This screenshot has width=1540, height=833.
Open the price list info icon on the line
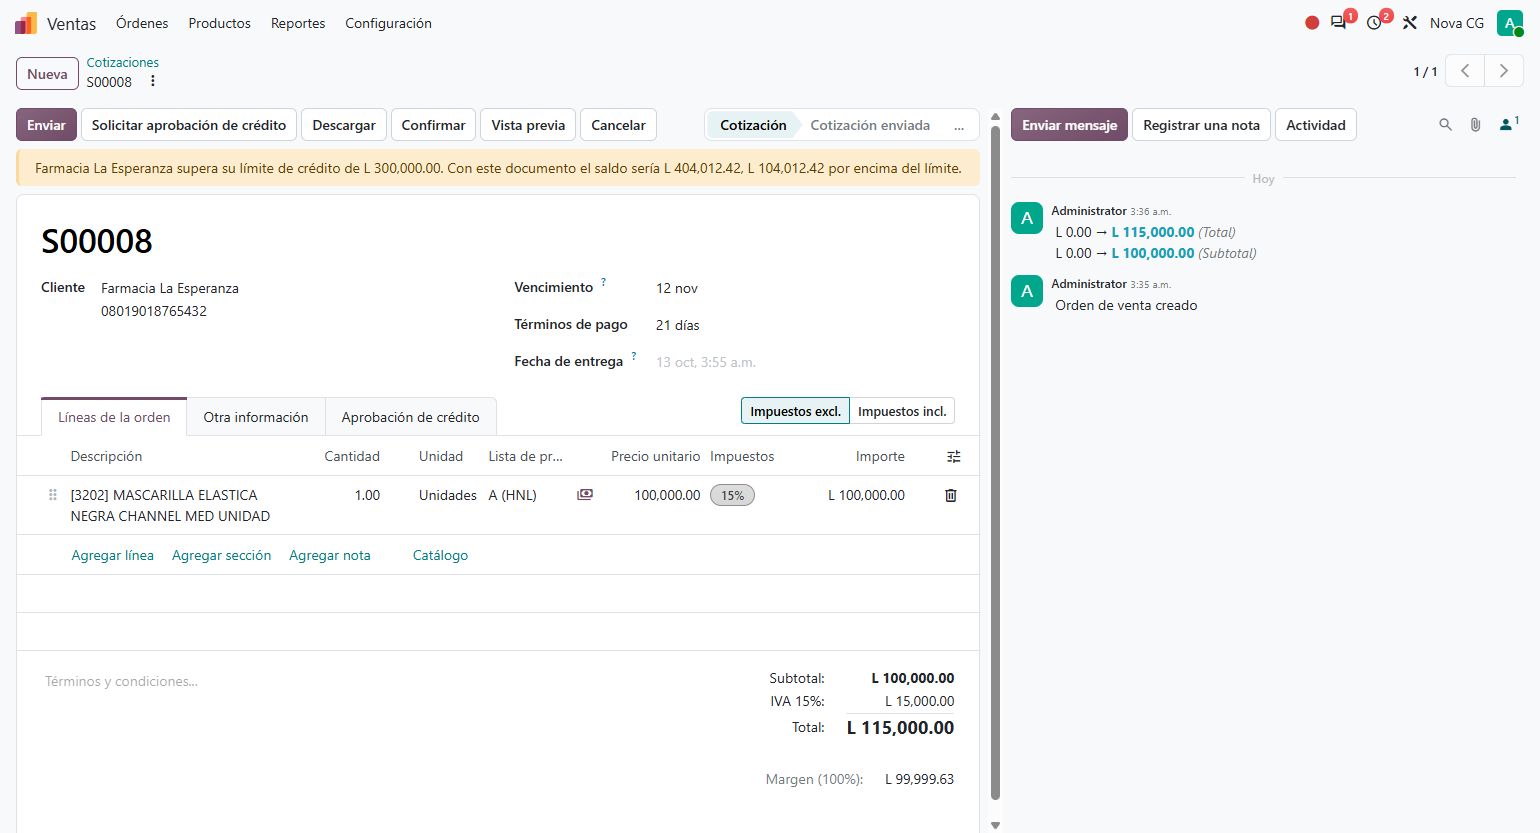[585, 494]
